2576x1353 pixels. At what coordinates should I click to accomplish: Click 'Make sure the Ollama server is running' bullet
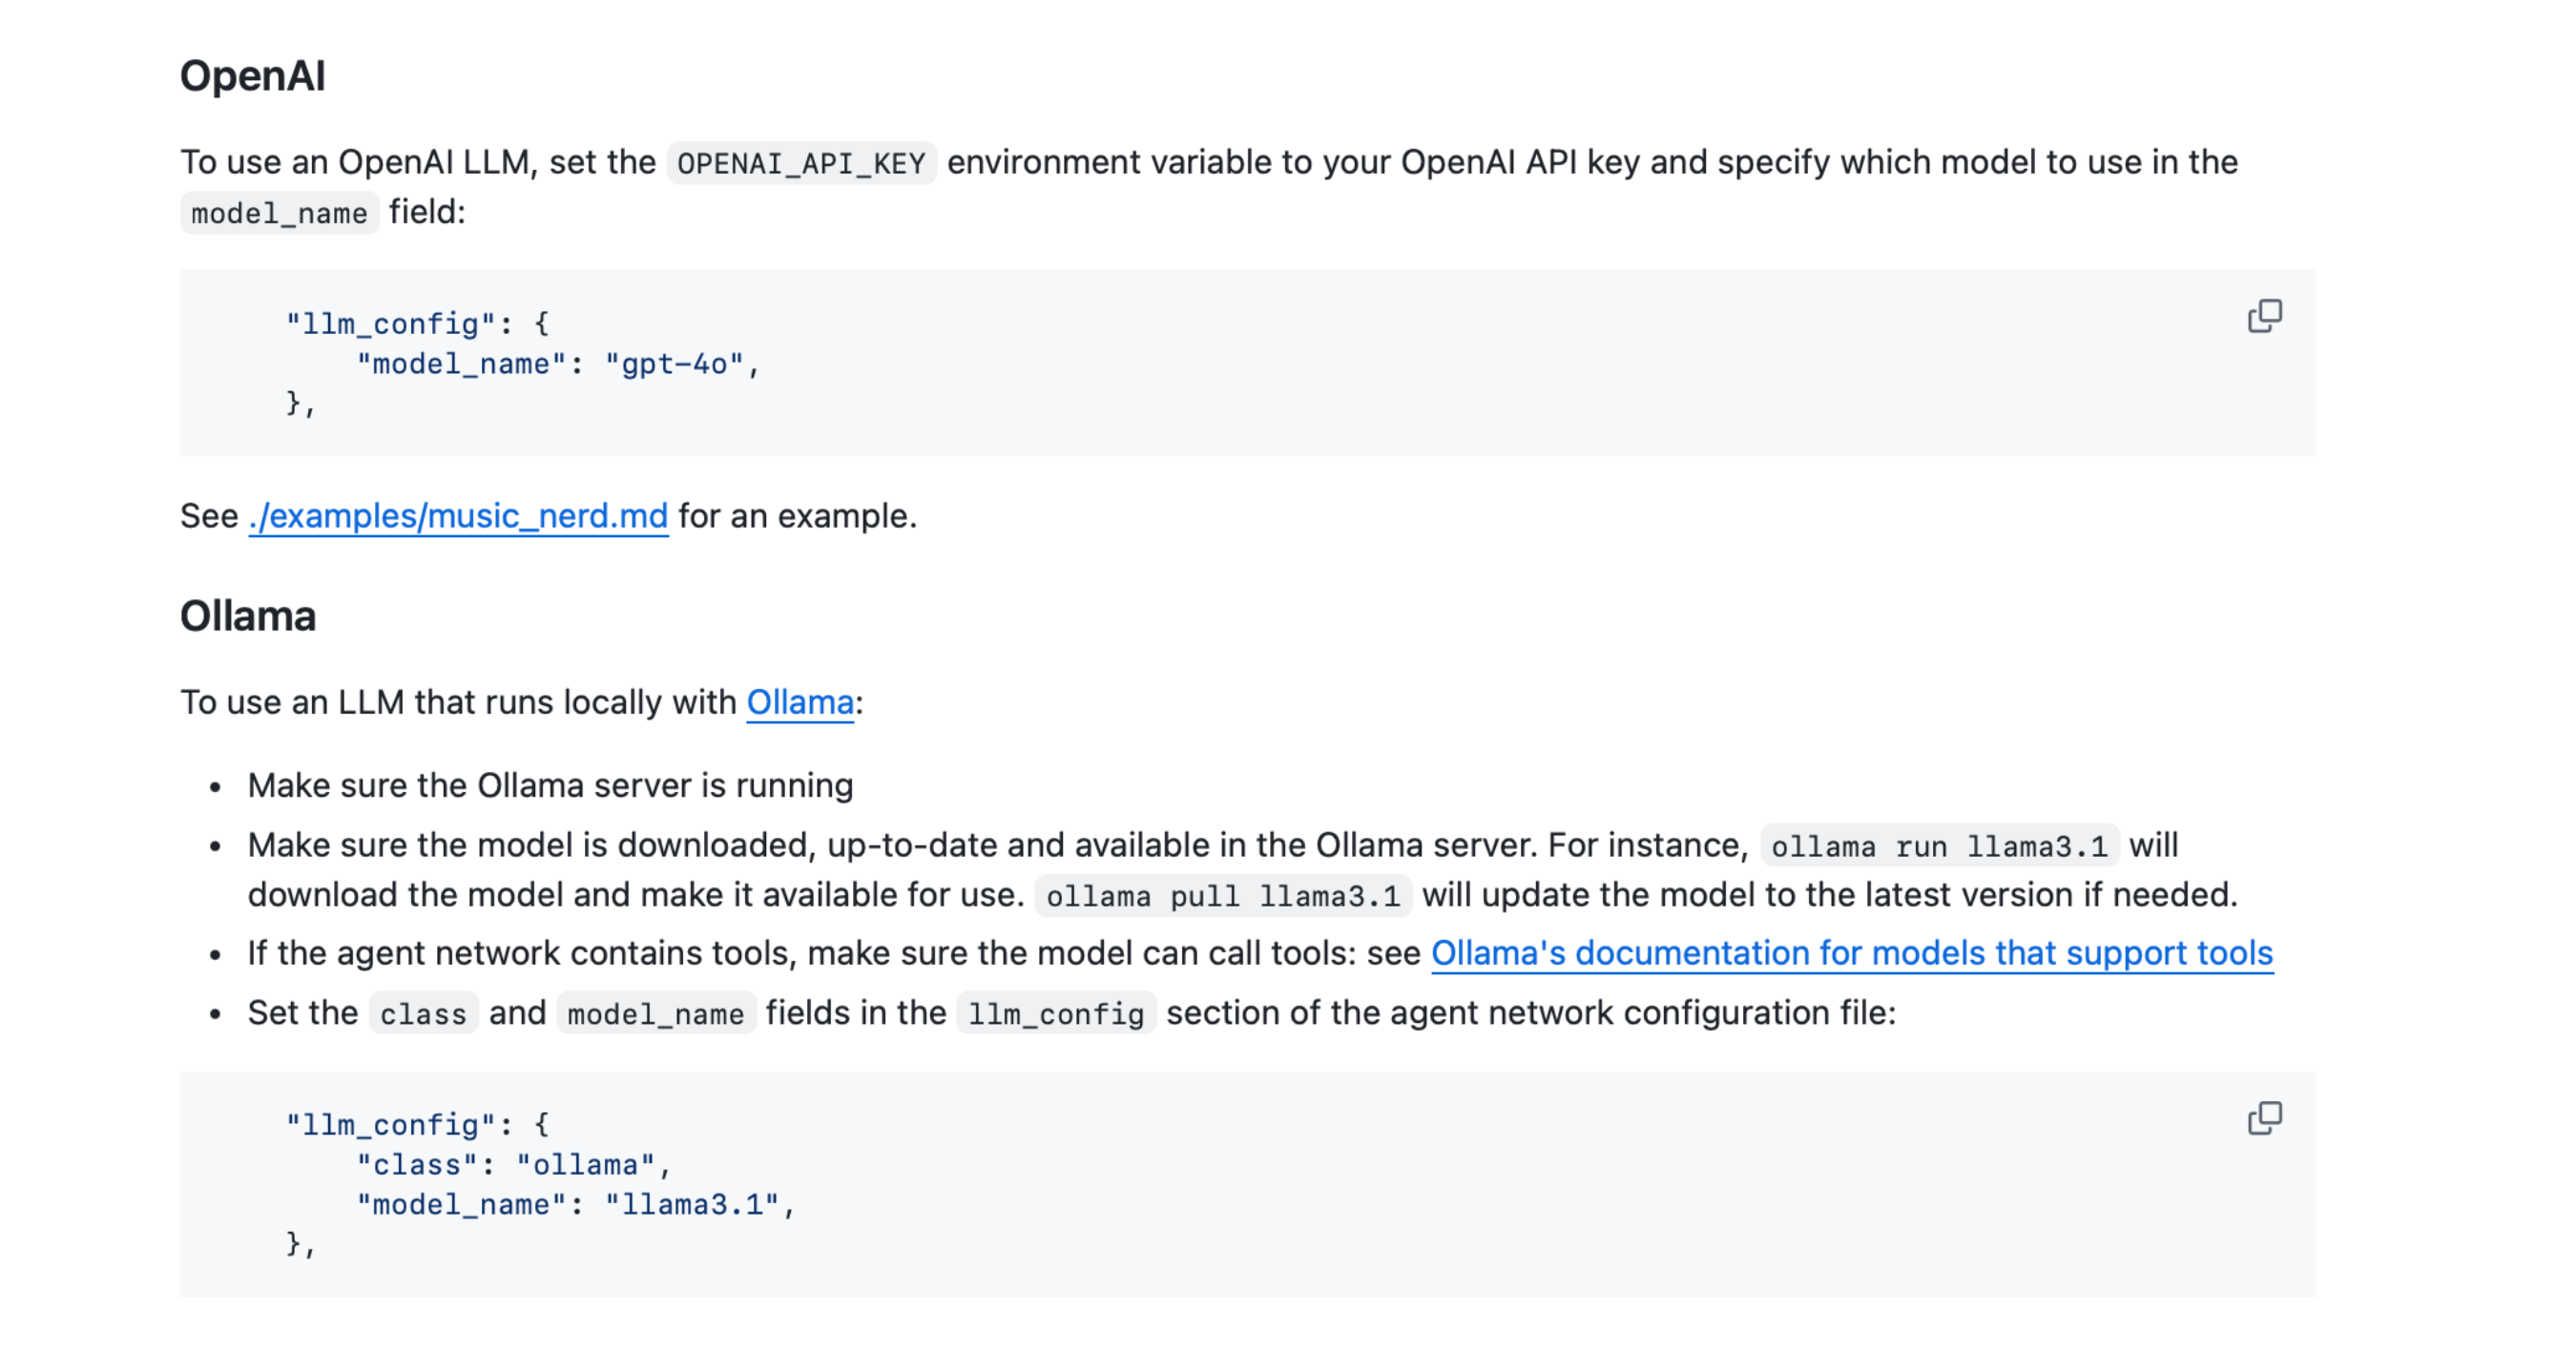[x=550, y=786]
